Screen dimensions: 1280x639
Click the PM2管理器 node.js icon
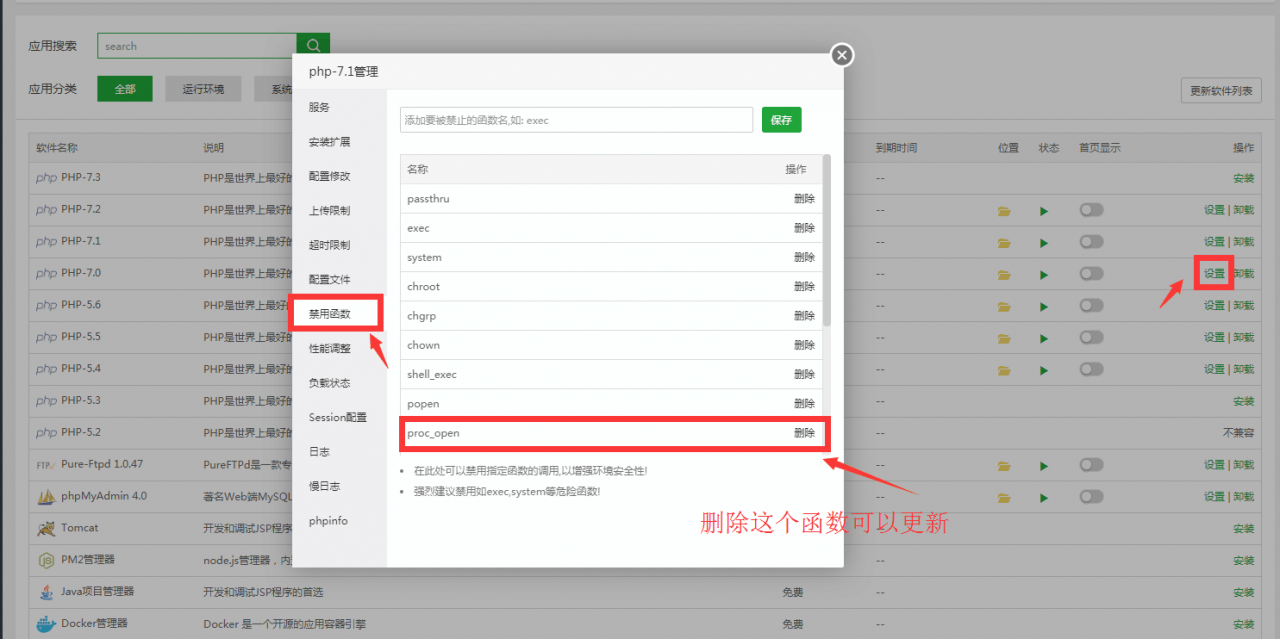[x=46, y=560]
